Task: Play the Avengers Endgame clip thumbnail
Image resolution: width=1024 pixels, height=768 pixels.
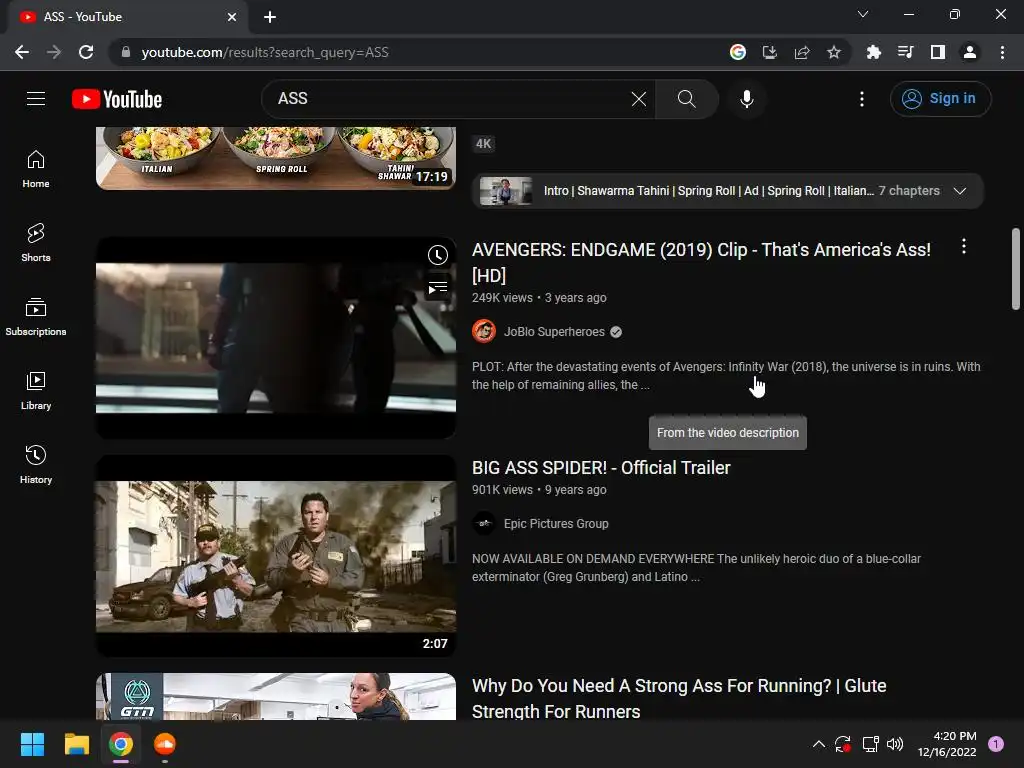Action: point(276,338)
